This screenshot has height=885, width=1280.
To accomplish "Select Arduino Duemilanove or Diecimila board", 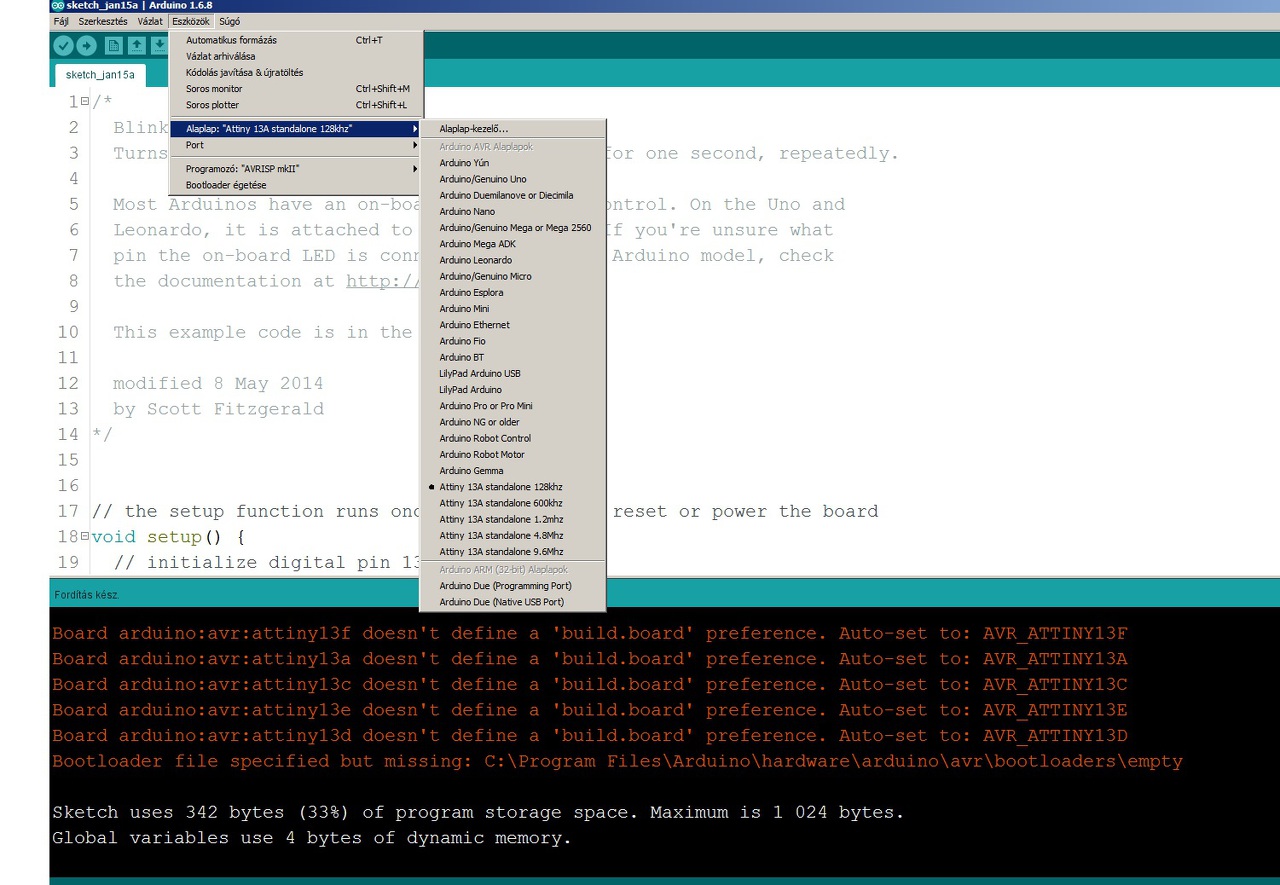I will tap(513, 195).
